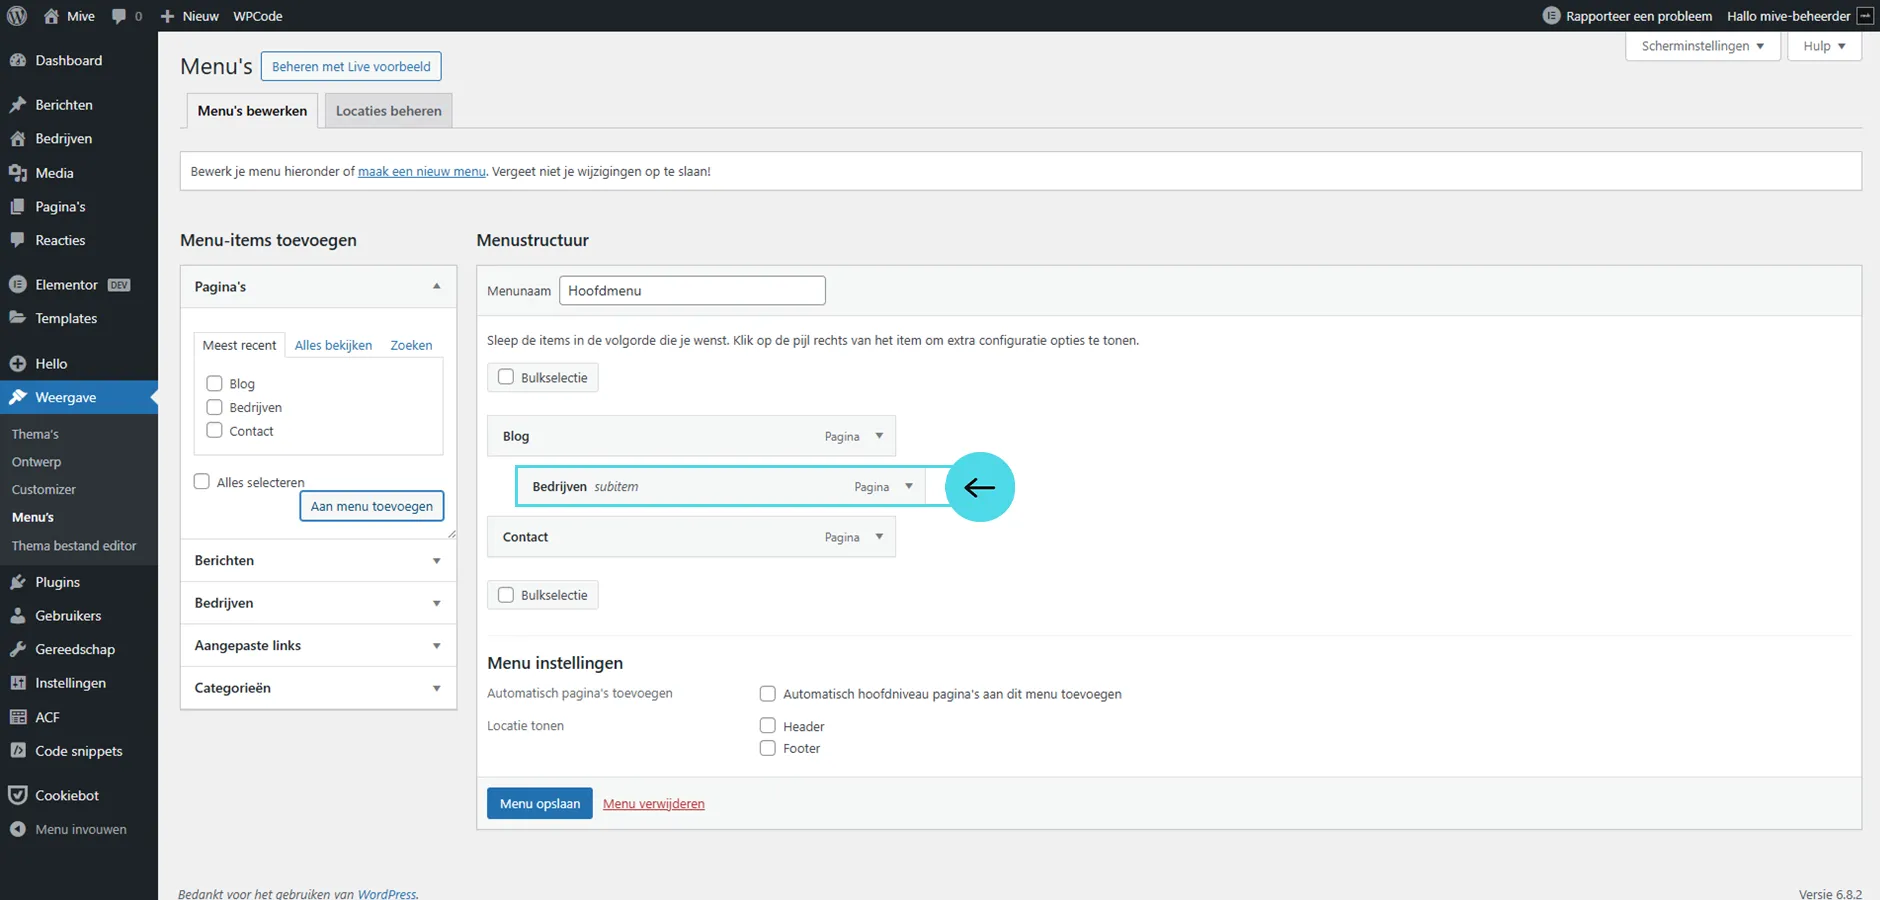The width and height of the screenshot is (1880, 900).
Task: Click the WordPress logo icon
Action: (17, 16)
